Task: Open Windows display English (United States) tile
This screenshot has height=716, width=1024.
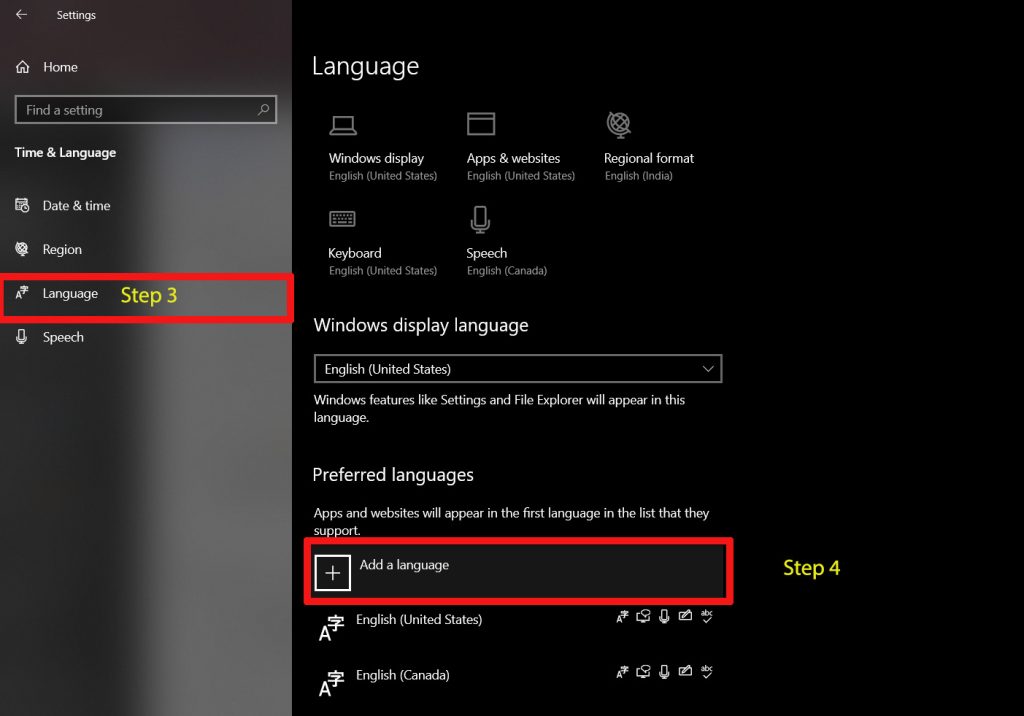Action: [x=383, y=148]
